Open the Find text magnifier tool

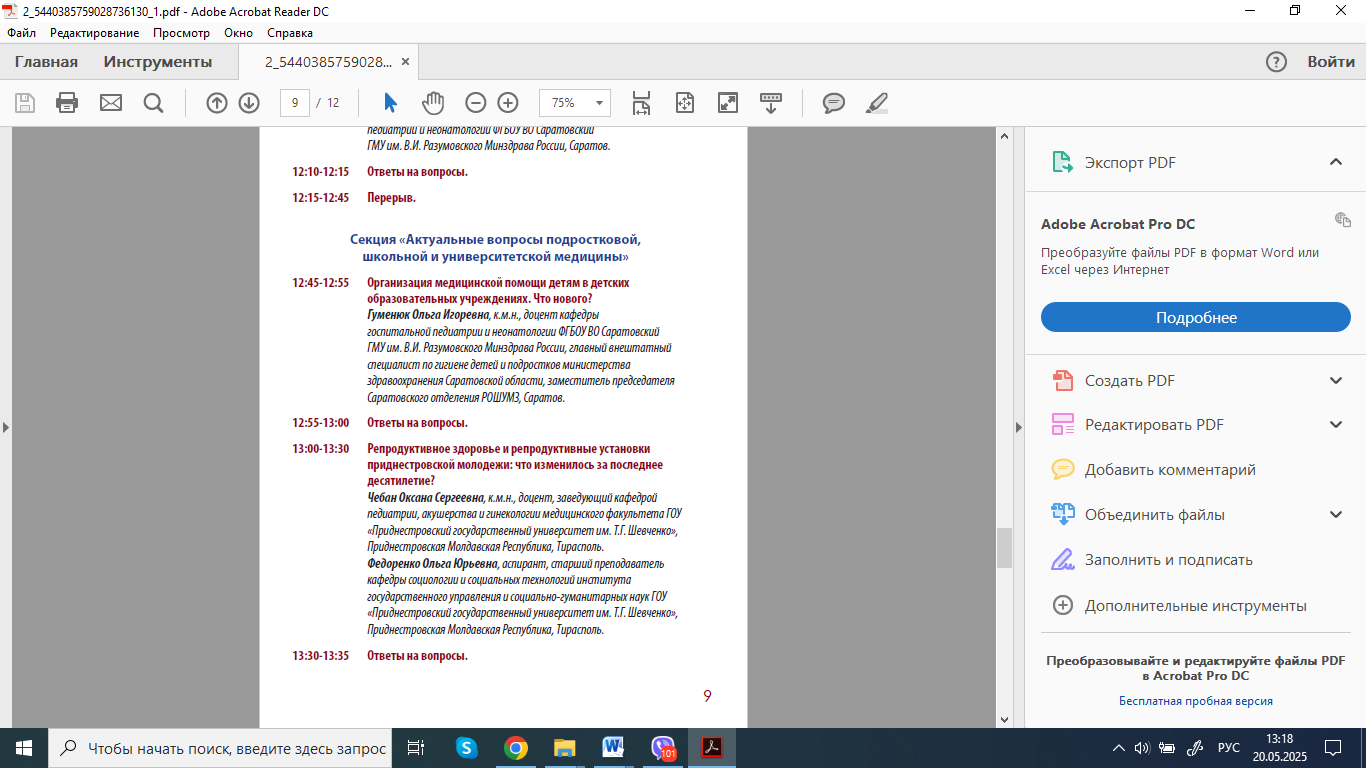point(153,103)
